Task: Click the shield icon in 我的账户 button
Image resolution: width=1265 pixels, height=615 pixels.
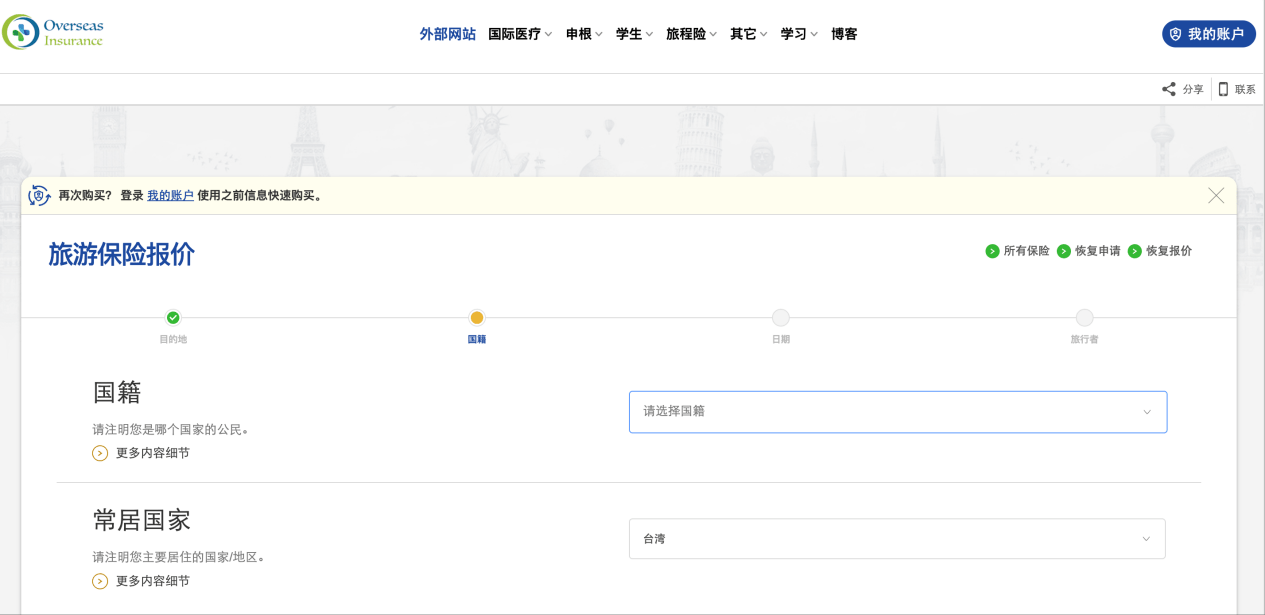Action: (x=1175, y=34)
